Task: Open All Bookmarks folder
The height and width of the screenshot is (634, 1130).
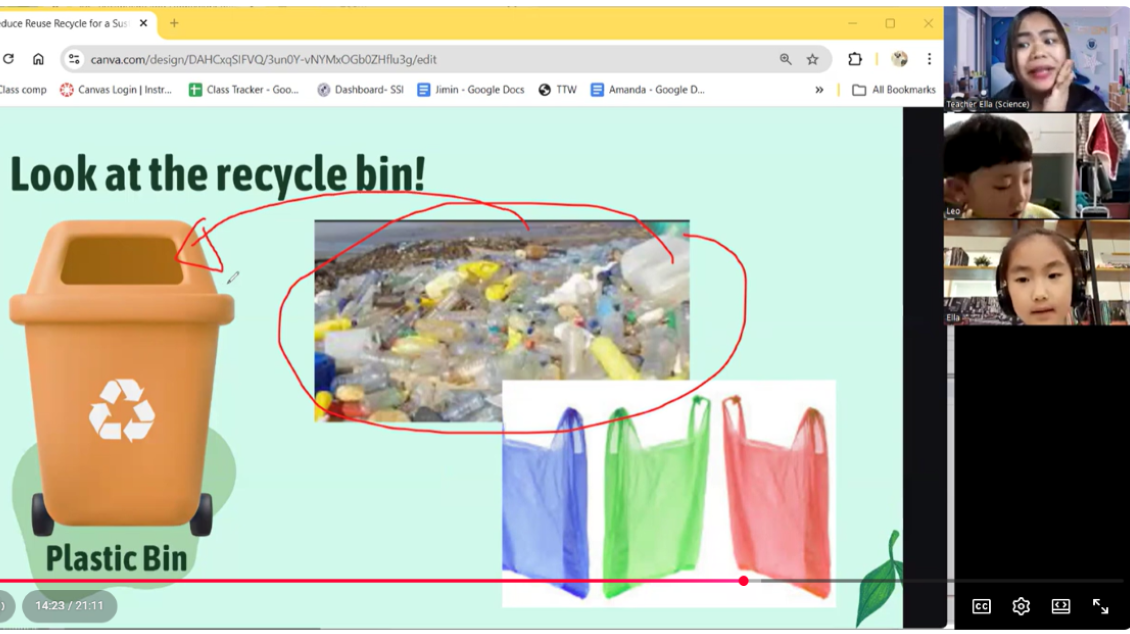Action: click(893, 90)
